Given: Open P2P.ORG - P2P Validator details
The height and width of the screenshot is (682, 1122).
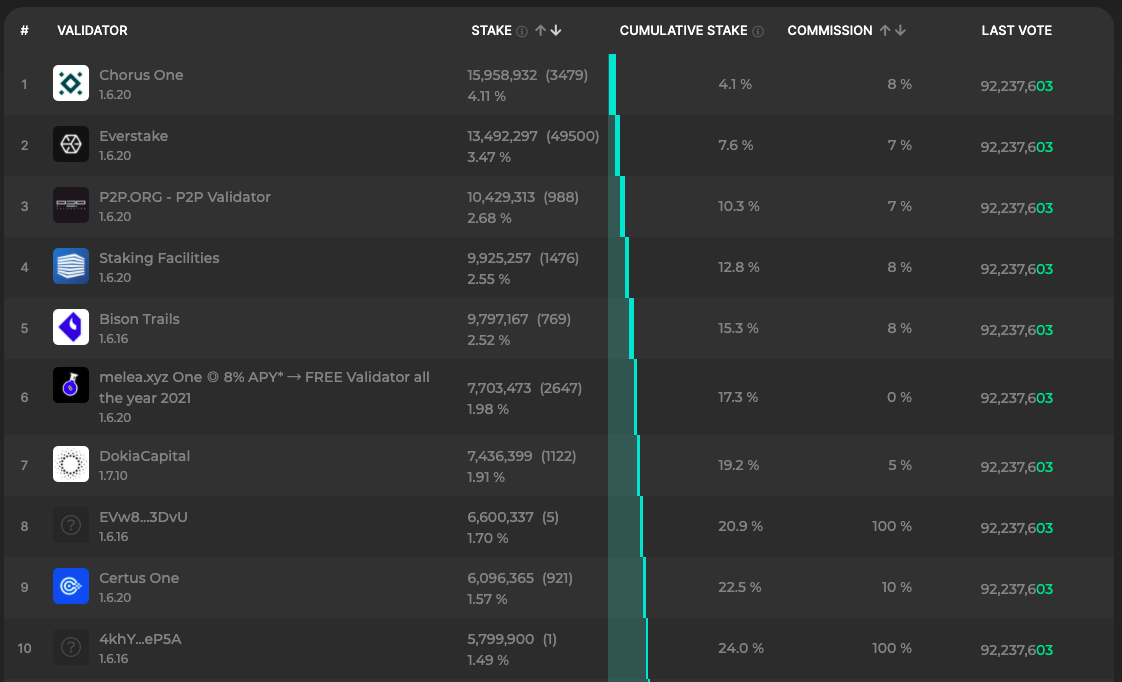Looking at the screenshot, I should coord(185,197).
